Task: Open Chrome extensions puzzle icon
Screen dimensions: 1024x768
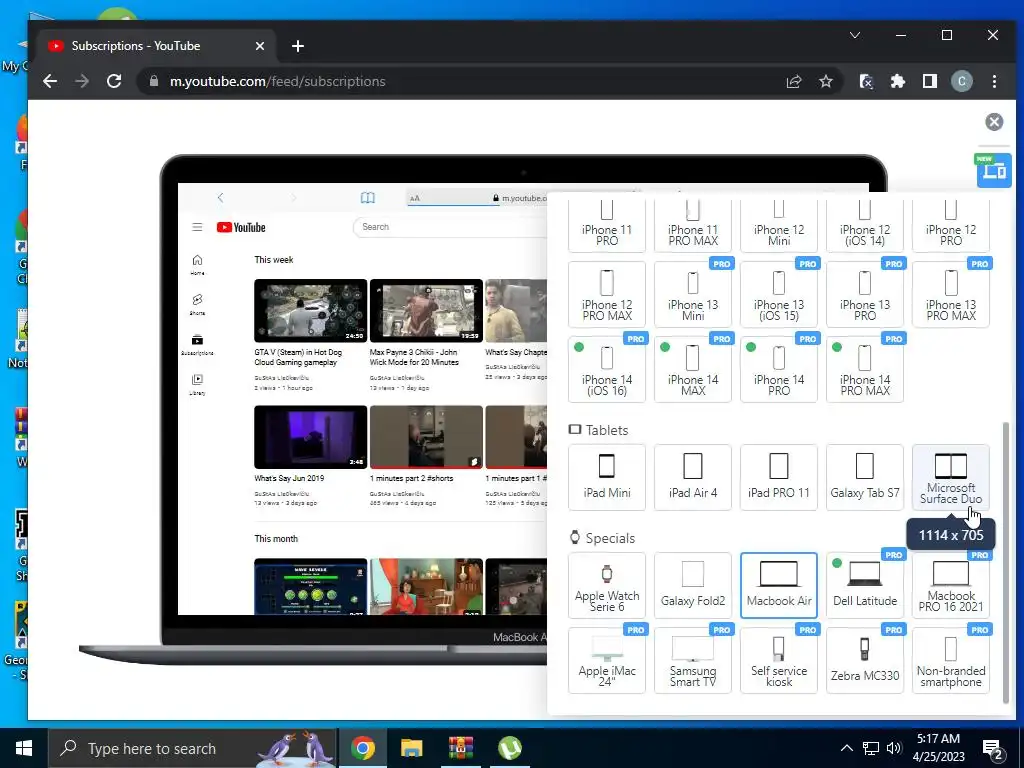Action: (x=898, y=81)
